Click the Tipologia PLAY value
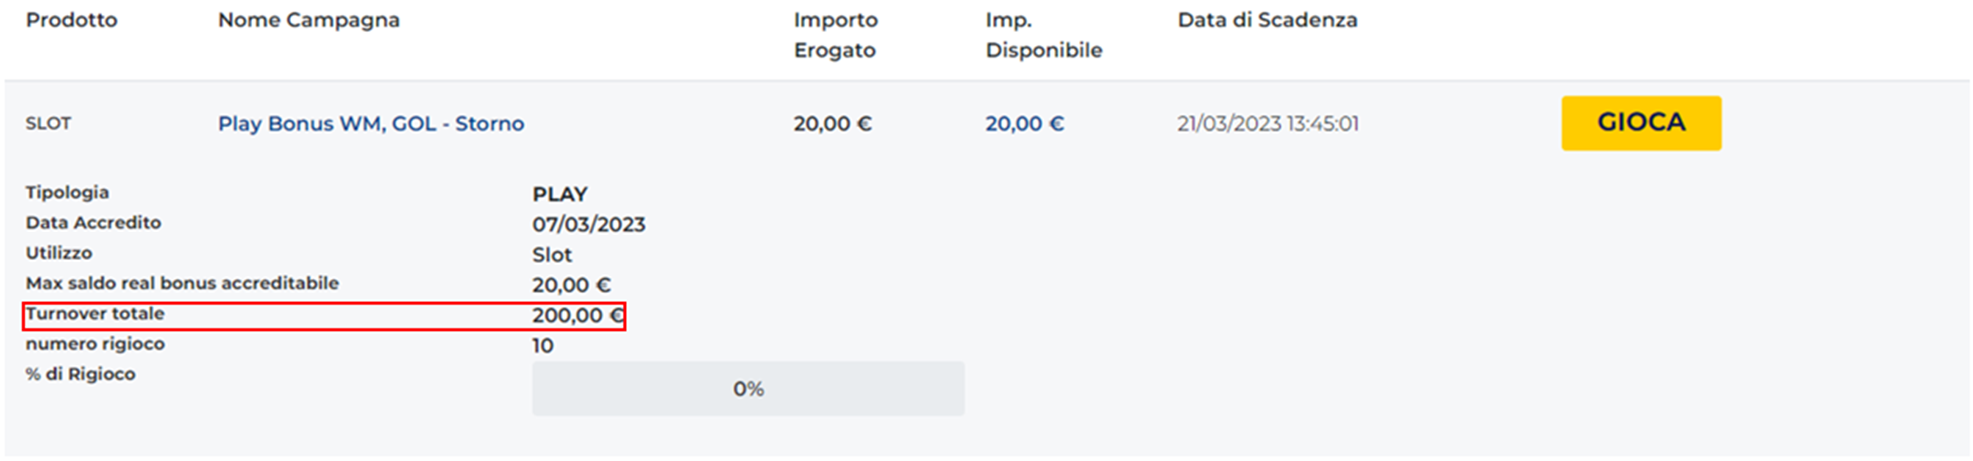This screenshot has width=1973, height=461. (x=559, y=194)
